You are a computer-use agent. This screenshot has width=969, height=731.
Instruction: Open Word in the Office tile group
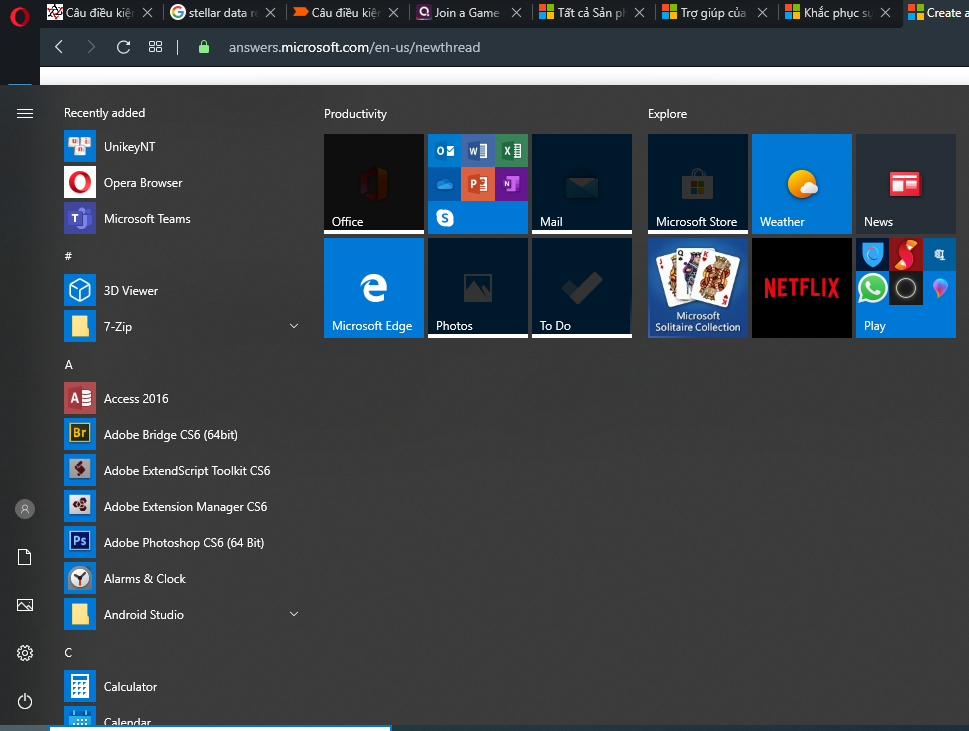478,150
